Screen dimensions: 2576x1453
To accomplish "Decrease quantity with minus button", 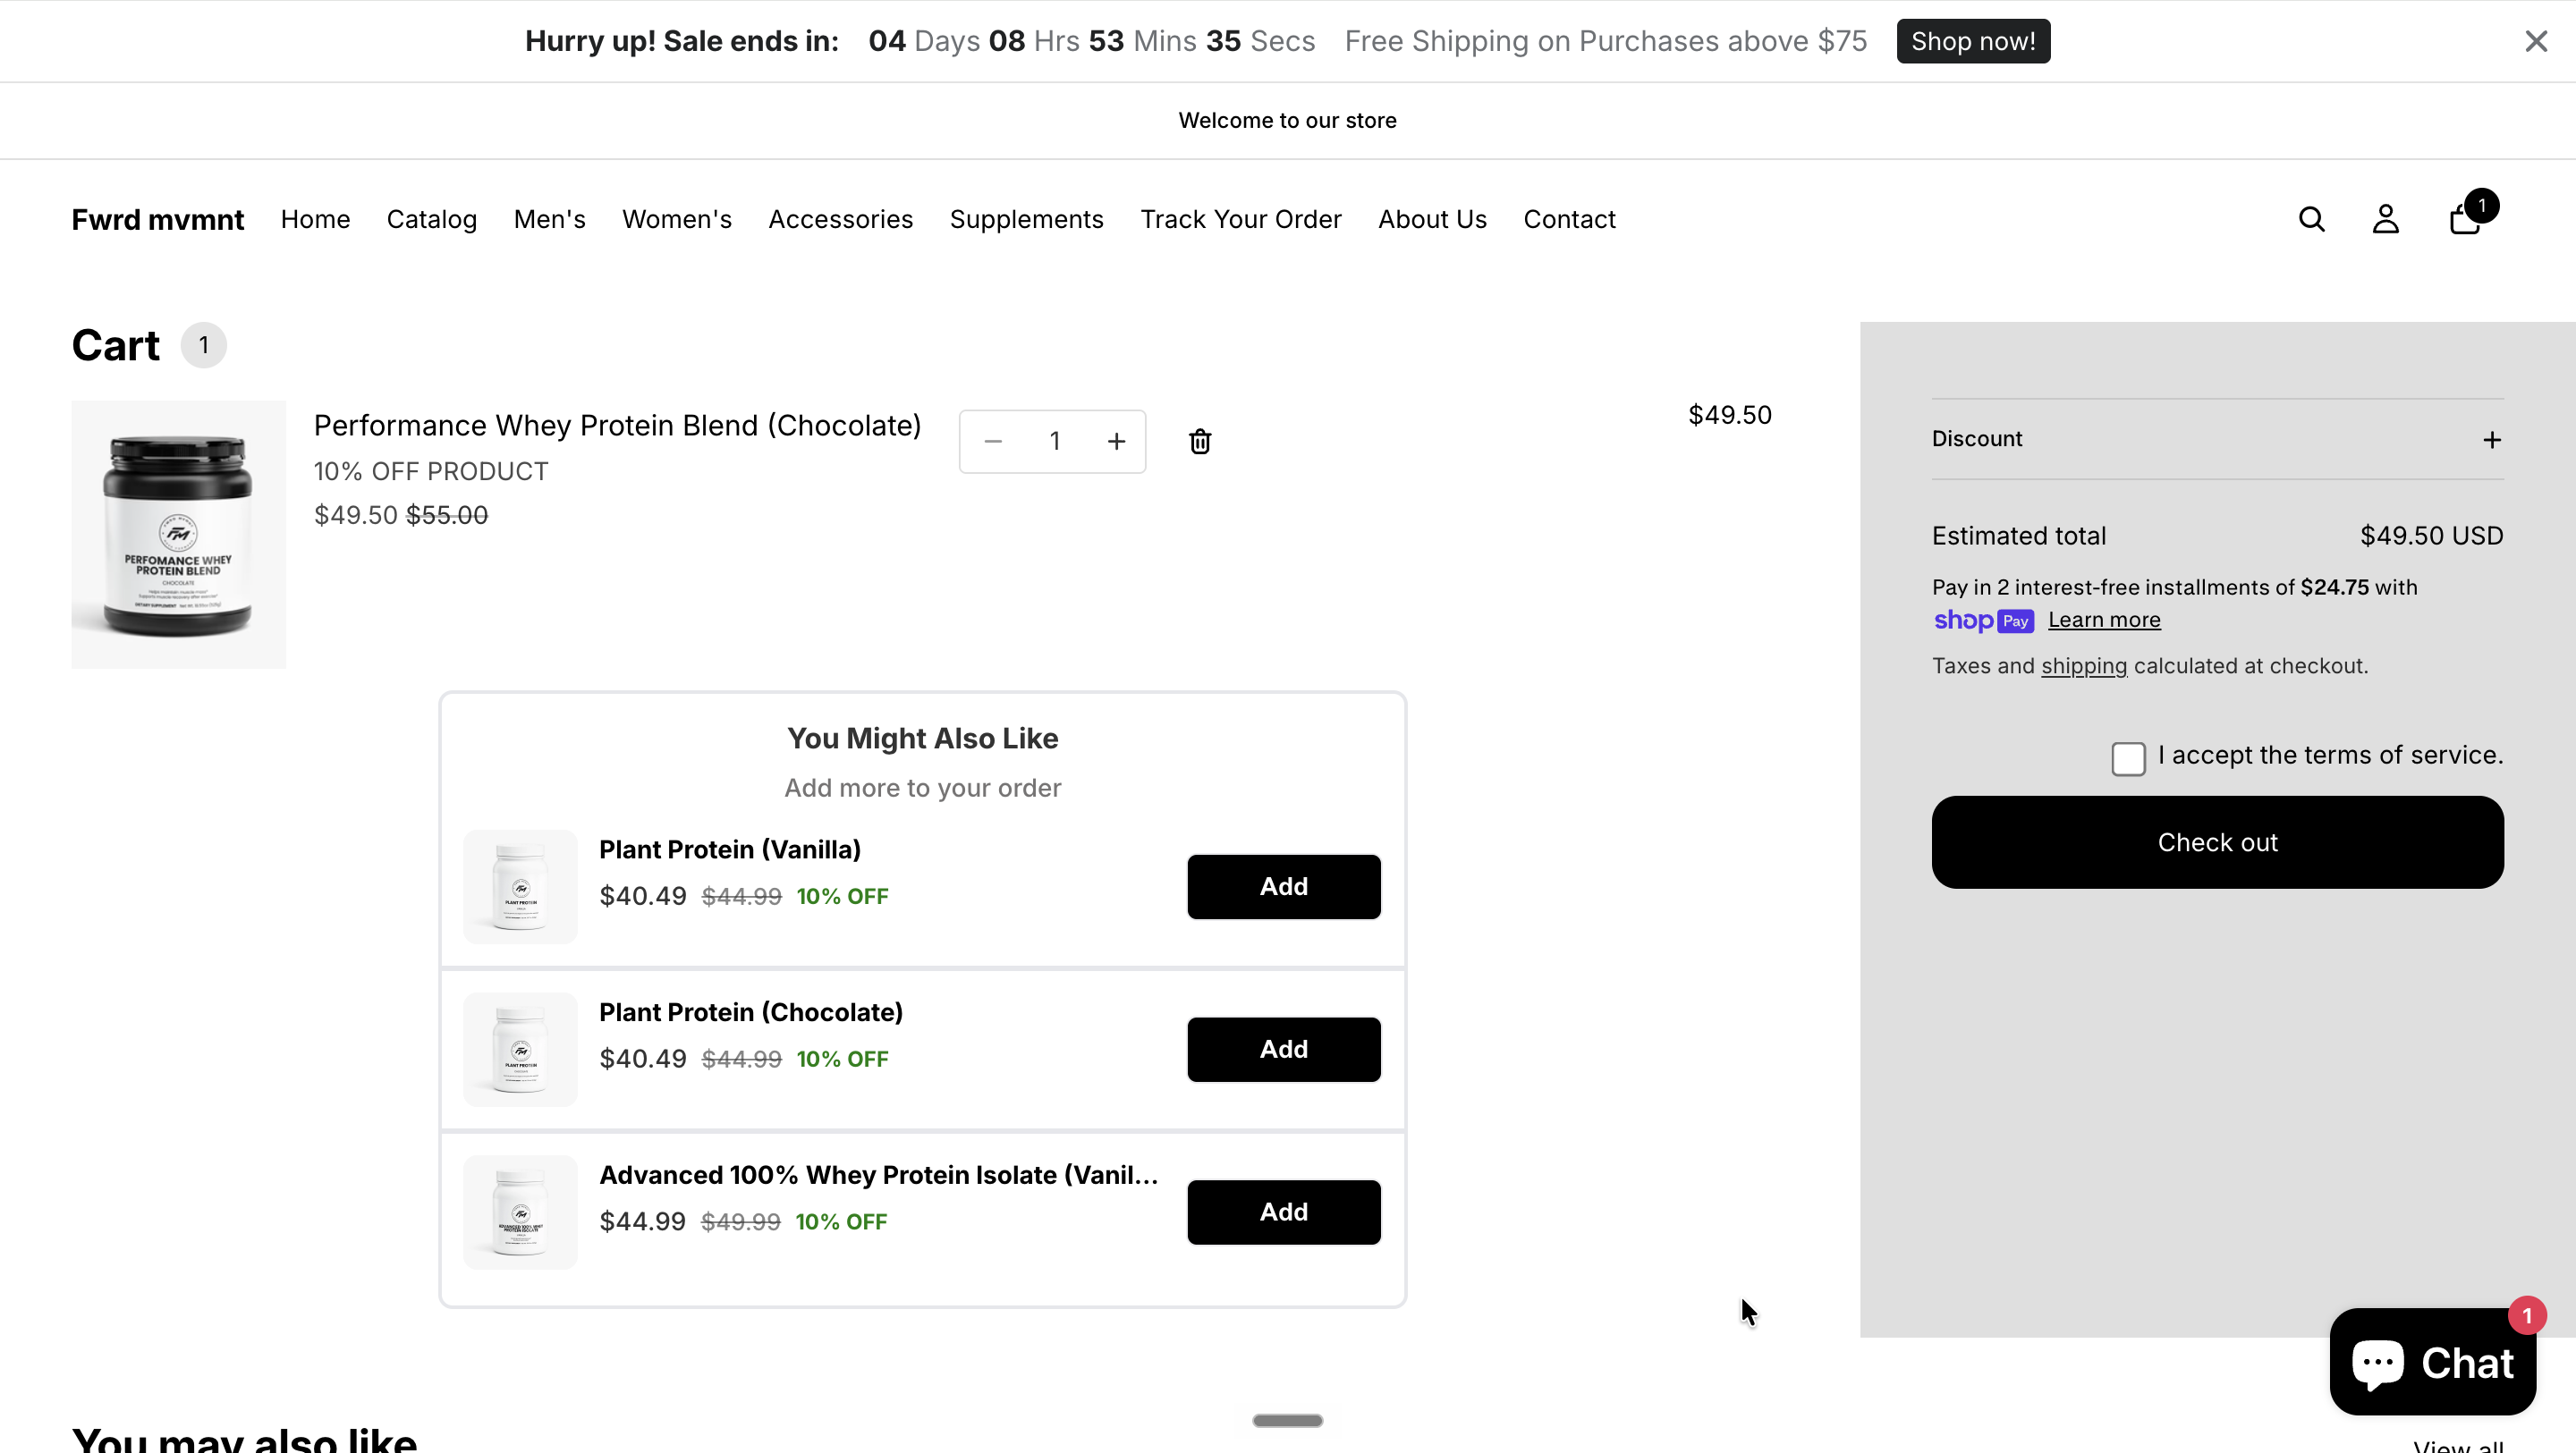I will coord(992,441).
